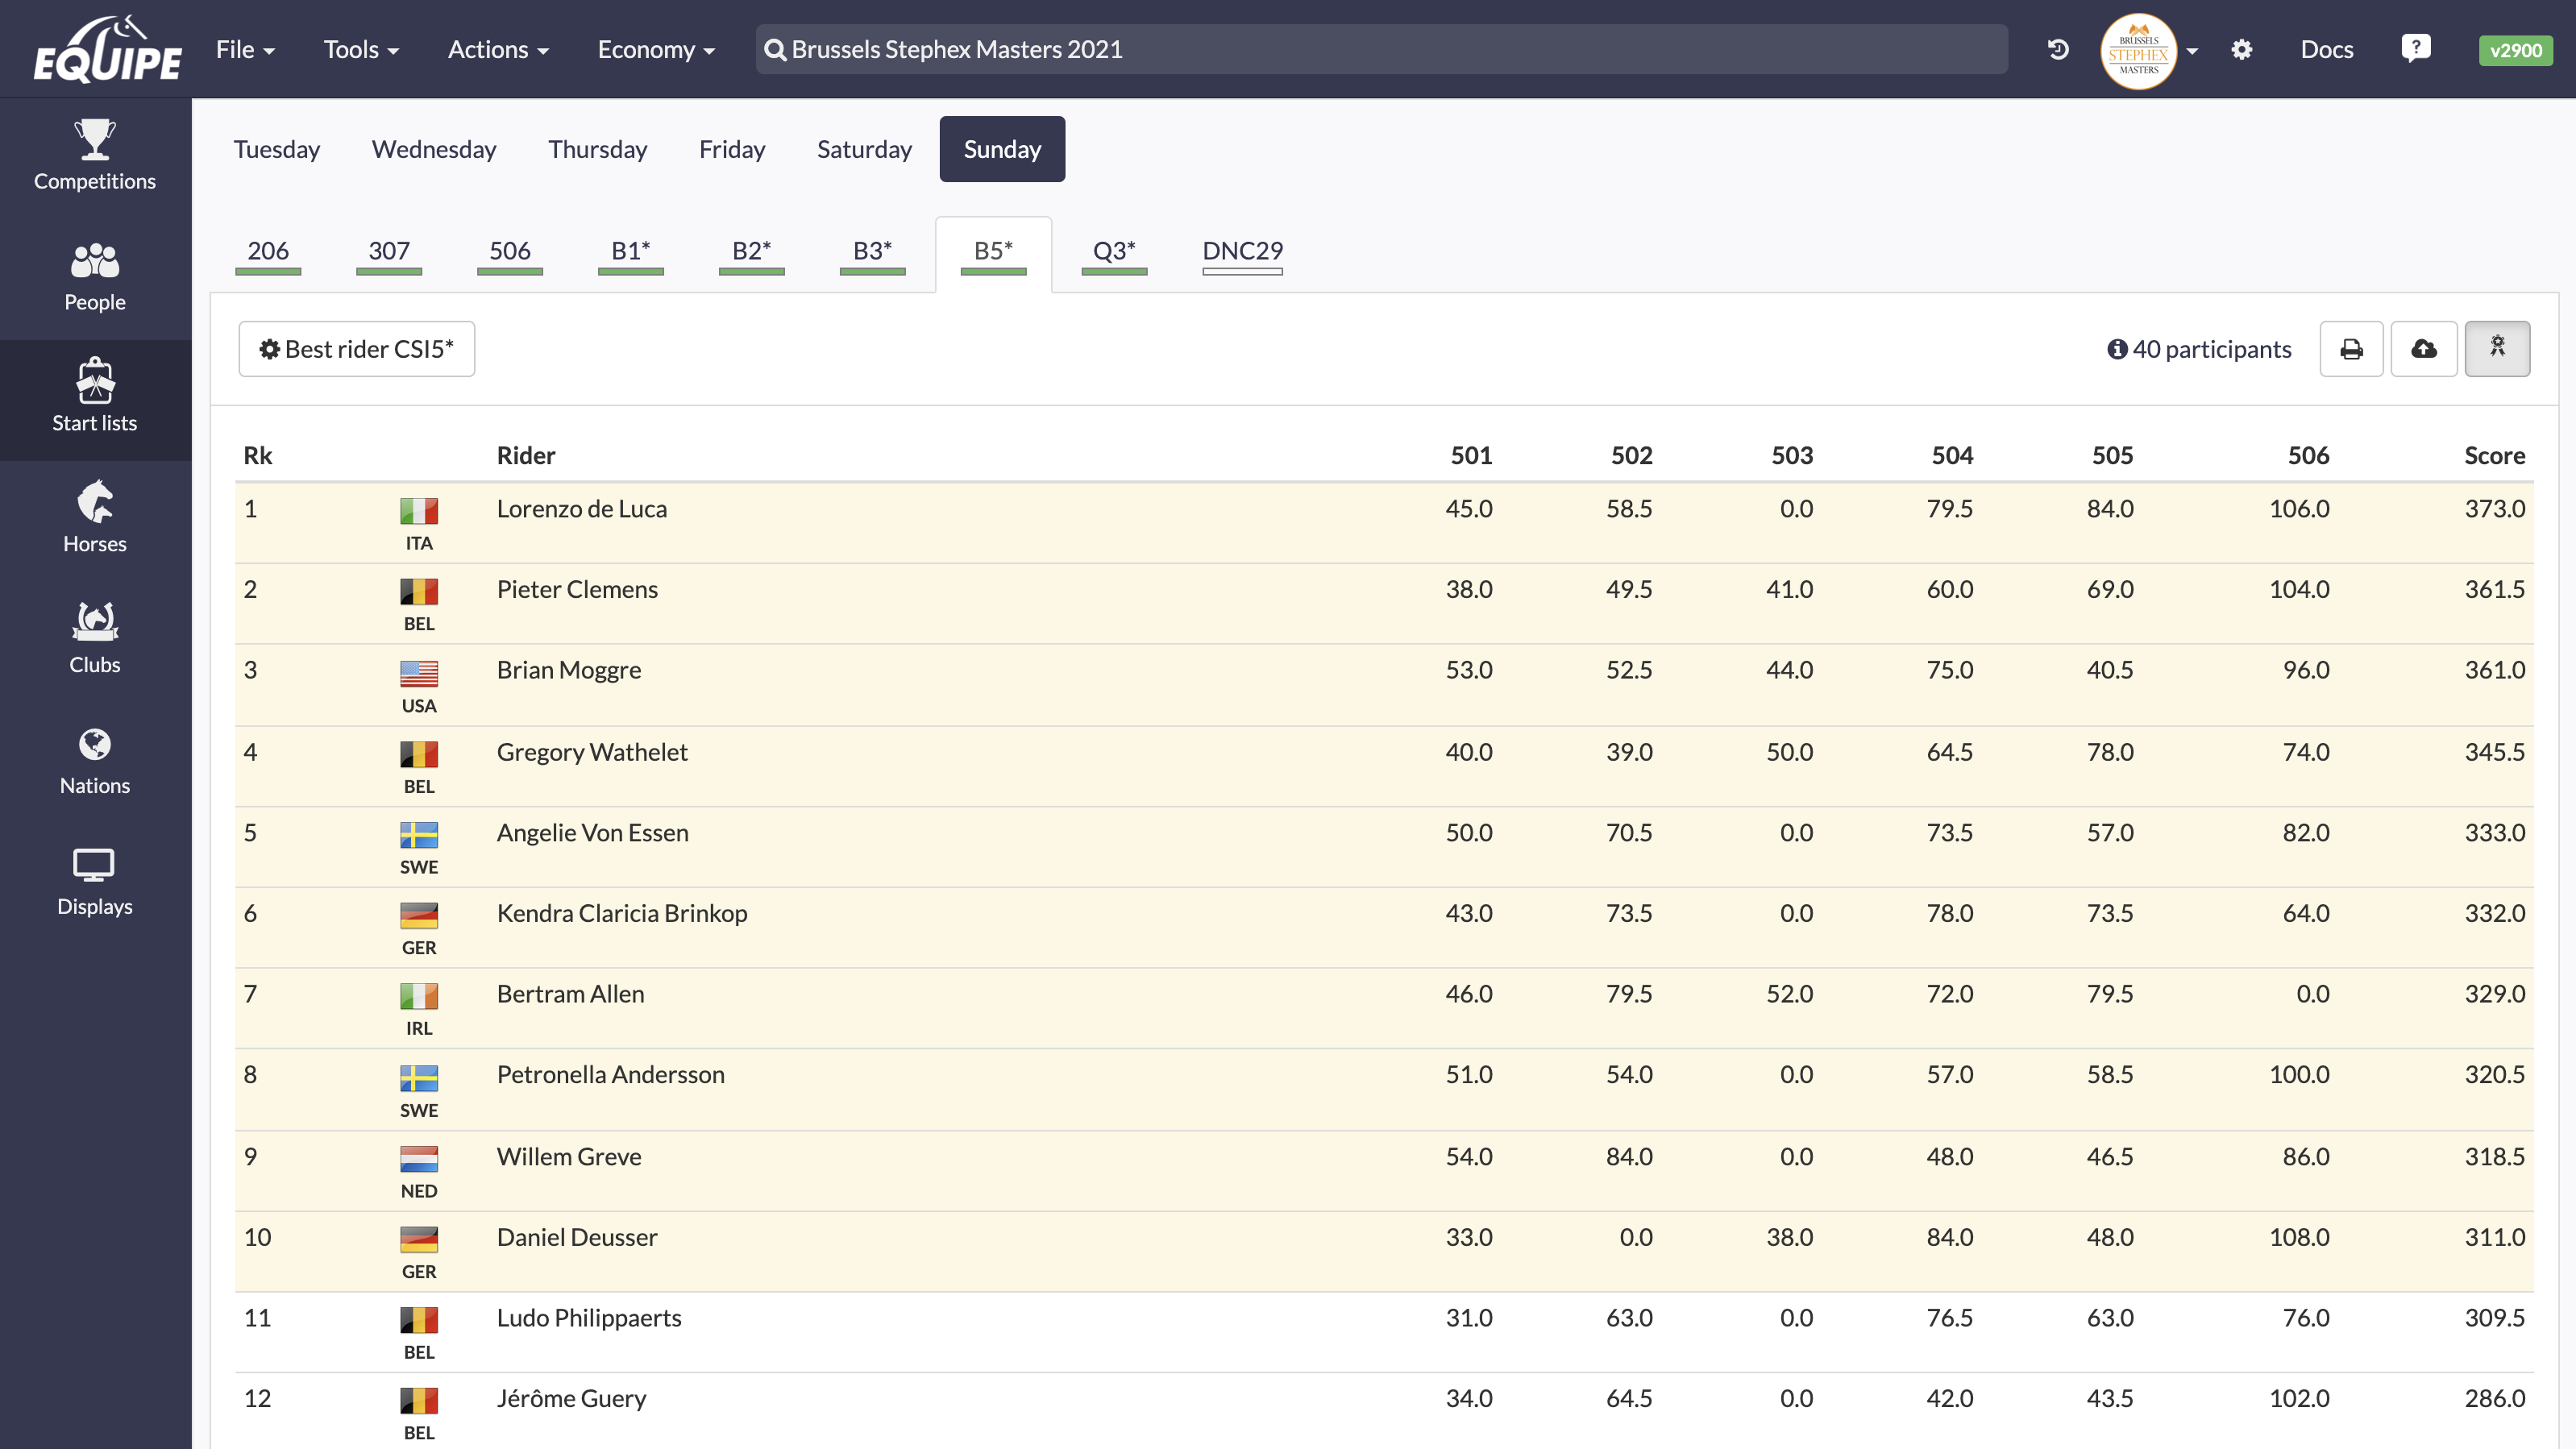Image resolution: width=2576 pixels, height=1449 pixels.
Task: Toggle the participant count info icon
Action: pos(2116,347)
